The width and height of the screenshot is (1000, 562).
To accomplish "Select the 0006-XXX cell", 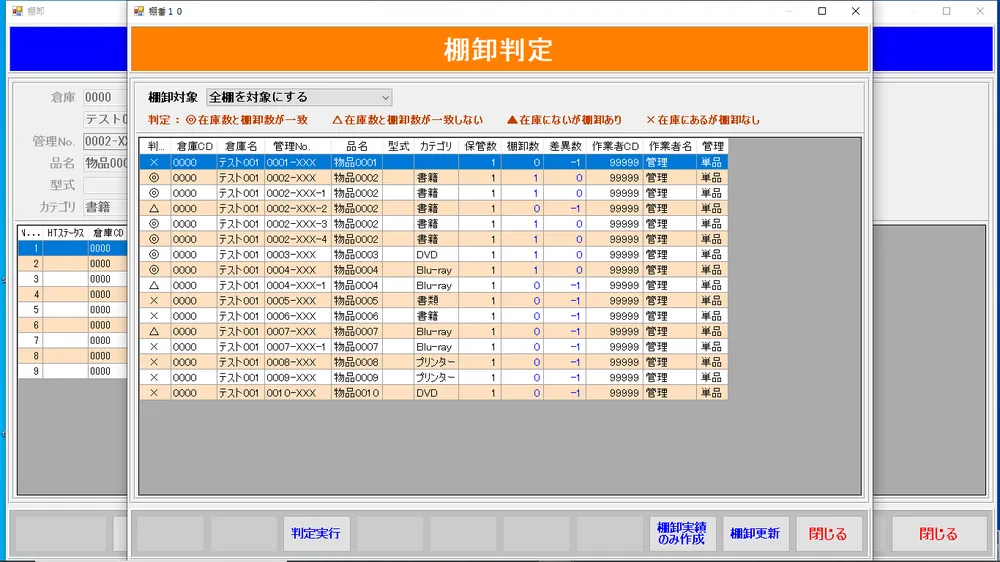I will (x=298, y=316).
